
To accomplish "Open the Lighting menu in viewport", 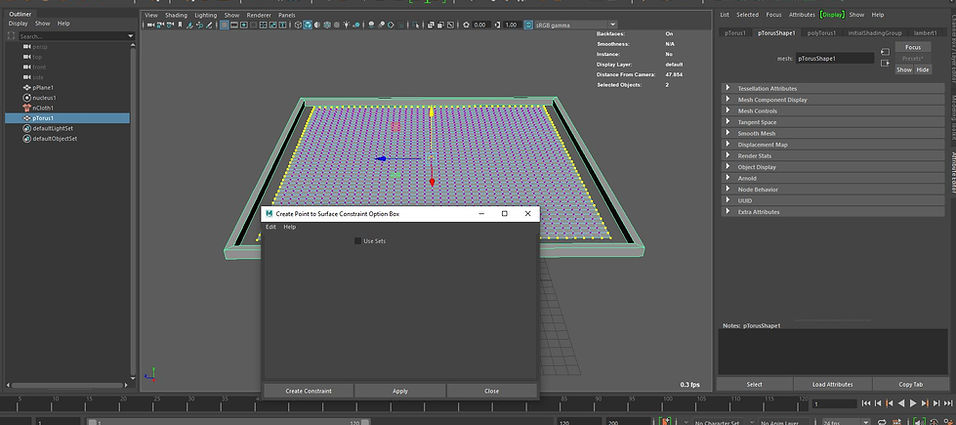I will pos(205,15).
